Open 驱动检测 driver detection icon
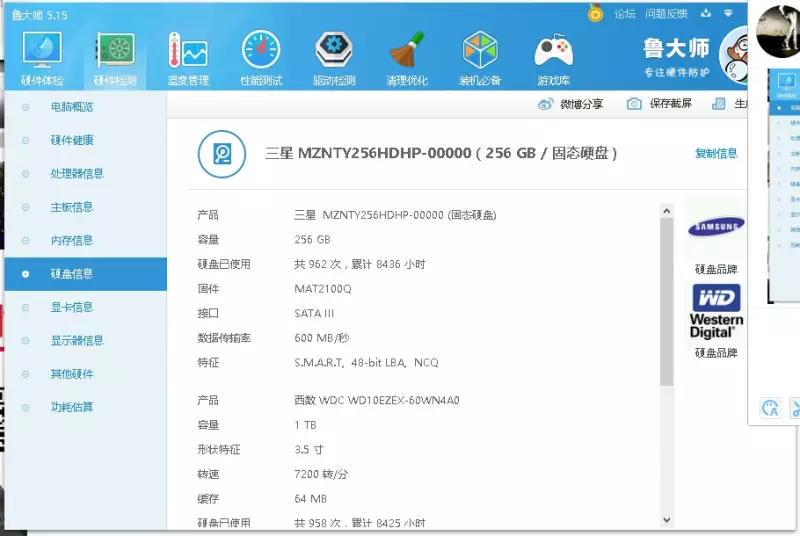Viewport: 800px width, 536px height. [x=334, y=50]
